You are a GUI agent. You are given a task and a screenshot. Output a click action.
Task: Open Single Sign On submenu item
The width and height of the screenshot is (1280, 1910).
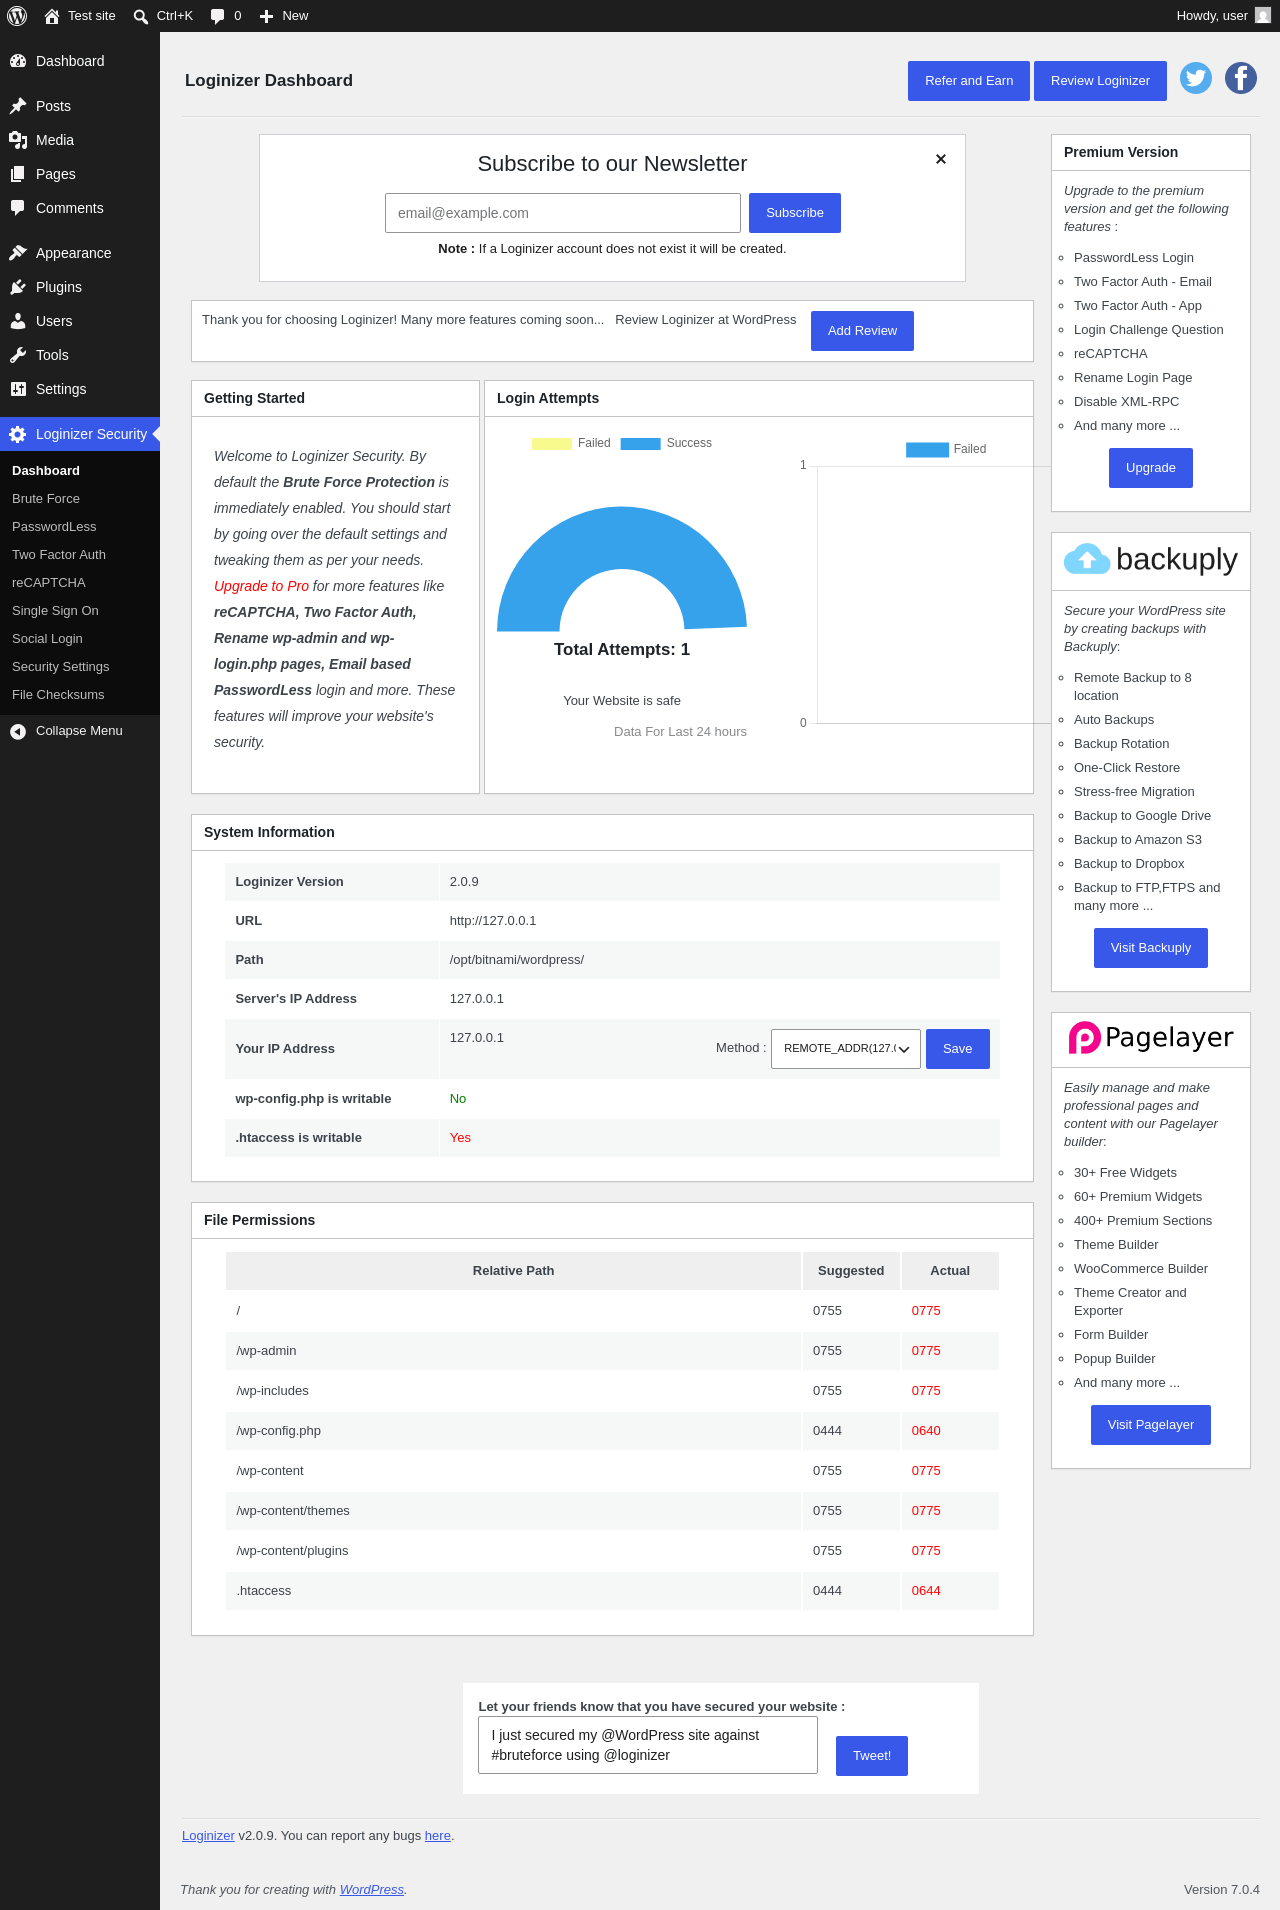pyautogui.click(x=55, y=611)
